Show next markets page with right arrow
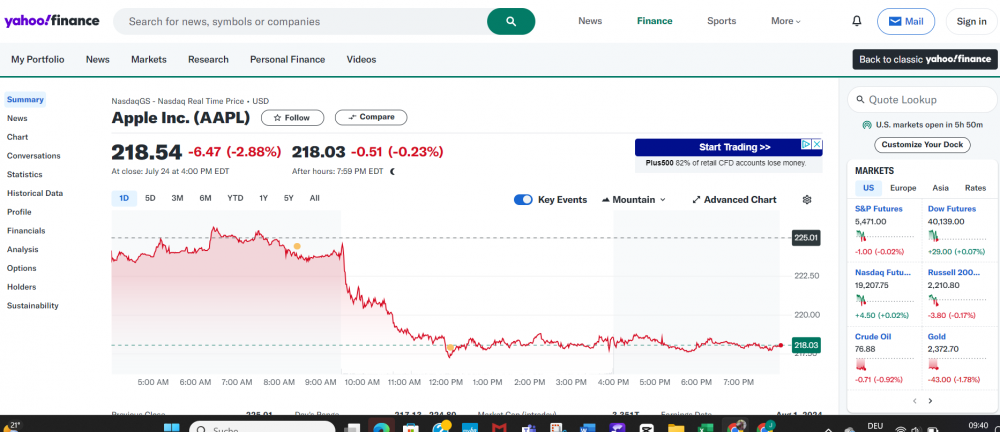 click(x=930, y=401)
